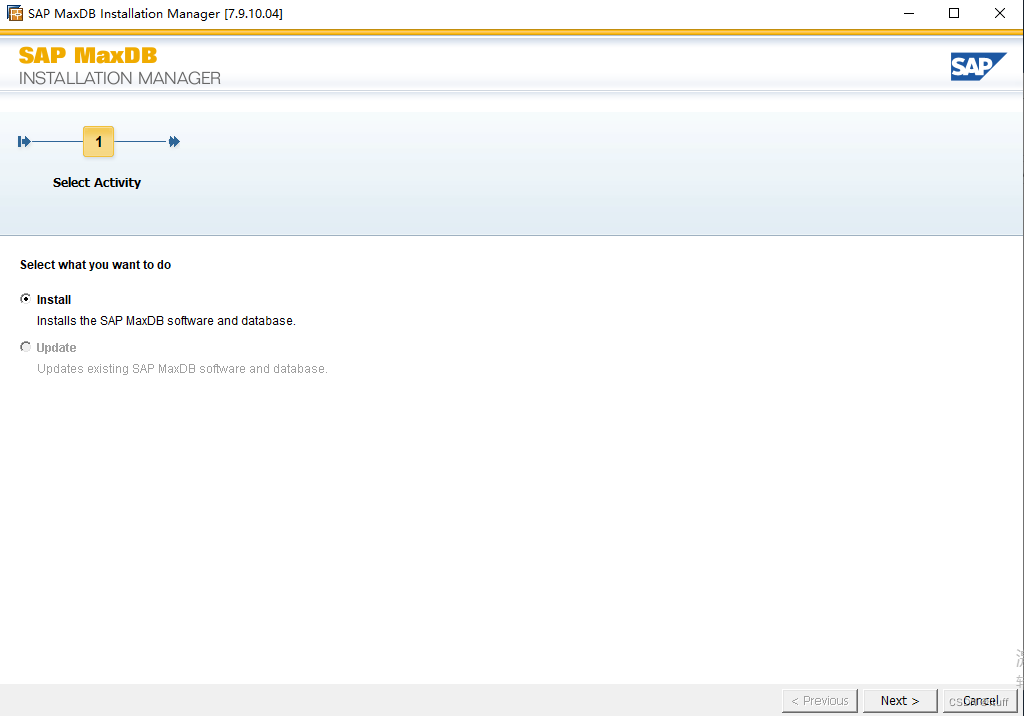Click the wizard end double-arrow icon
The height and width of the screenshot is (716, 1024).
(x=174, y=142)
